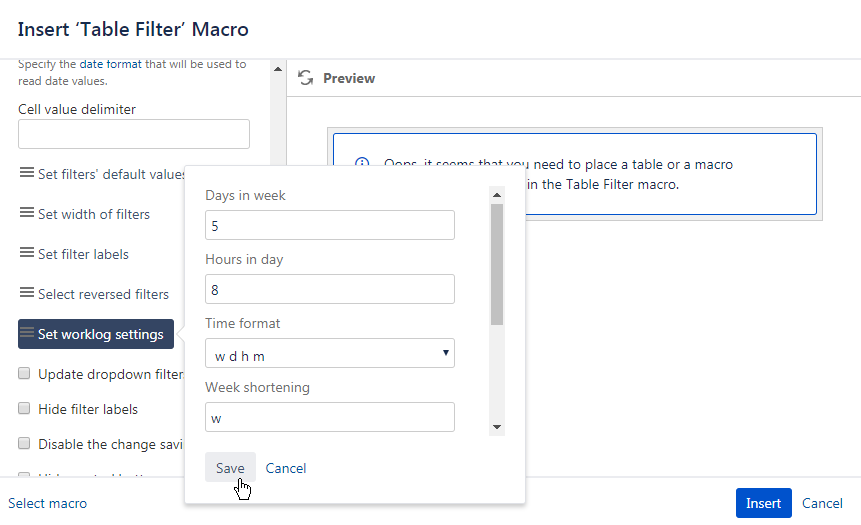This screenshot has width=861, height=525.
Task: Toggle the Hide filter labels checkbox
Action: pyautogui.click(x=24, y=409)
